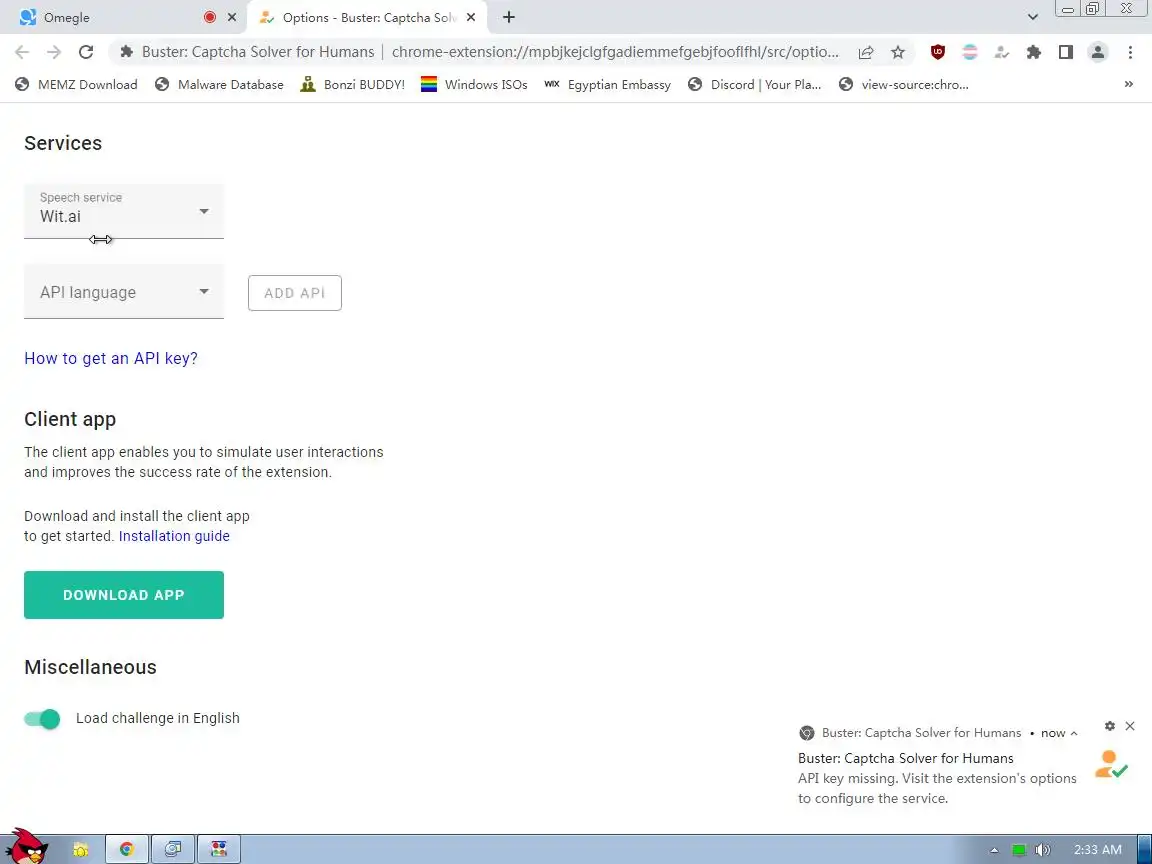
Task: Close the Options - Buster tab
Action: [x=472, y=17]
